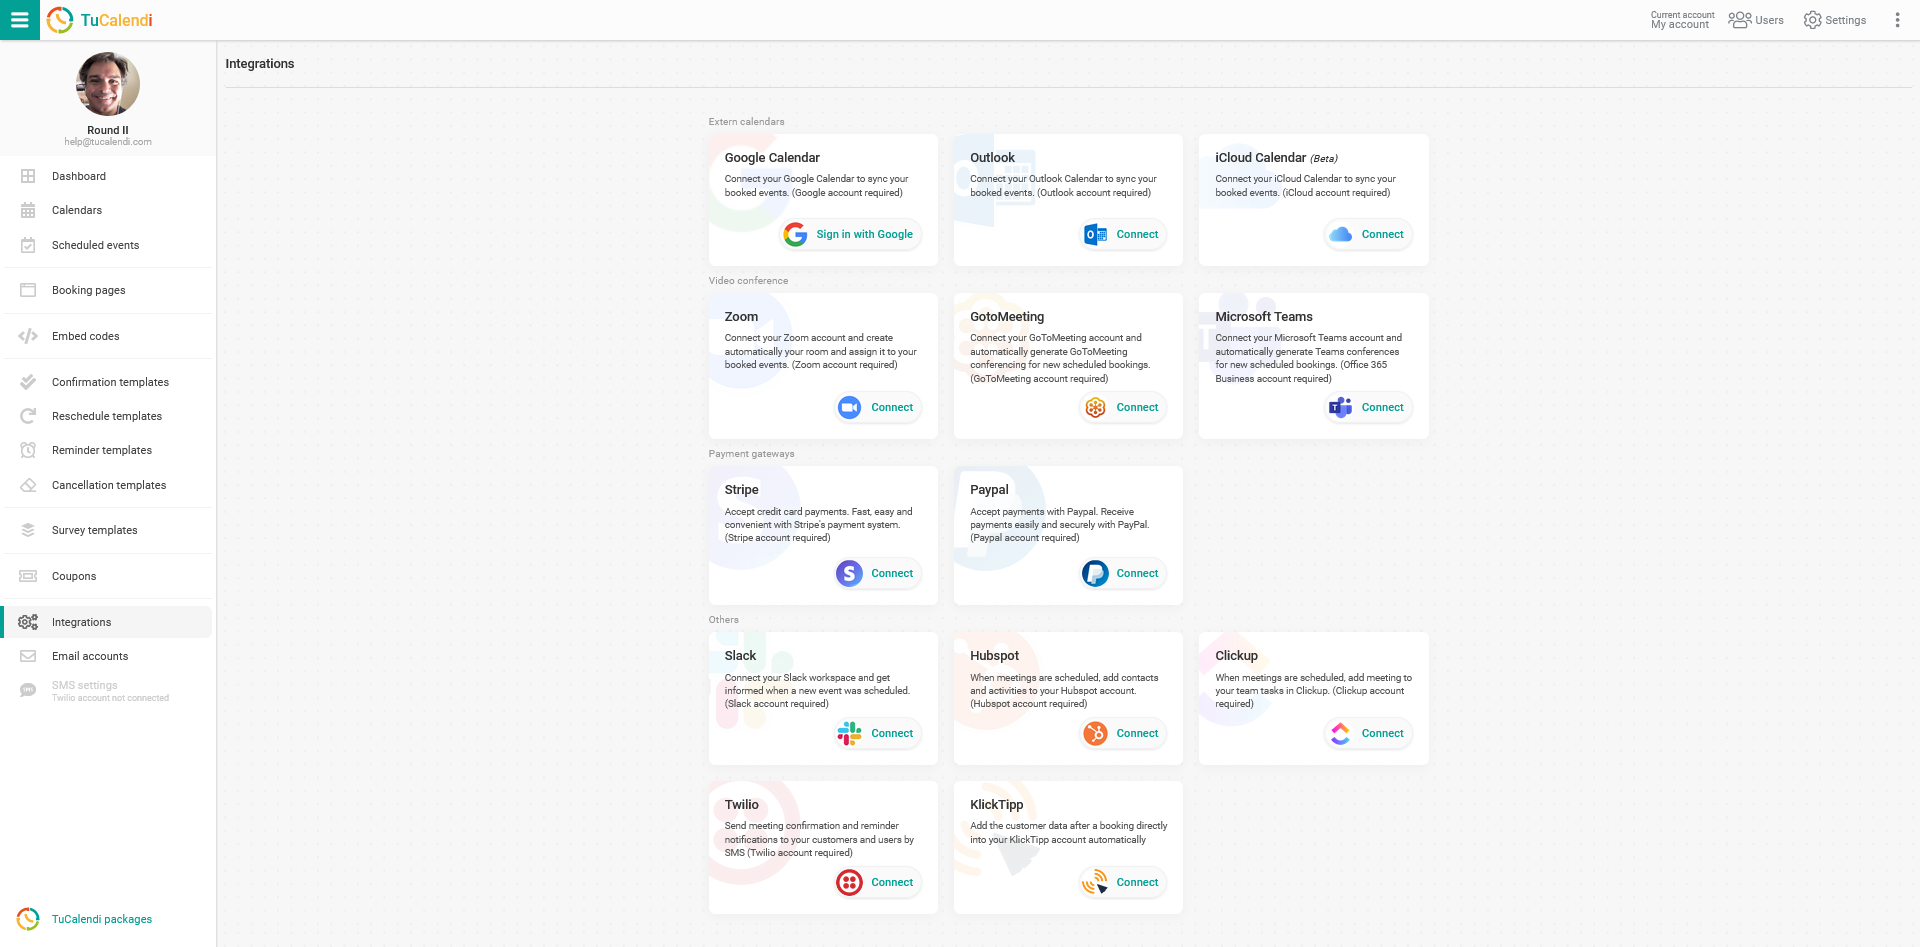Click the Slack logo icon
The image size is (1920, 947).
(849, 733)
